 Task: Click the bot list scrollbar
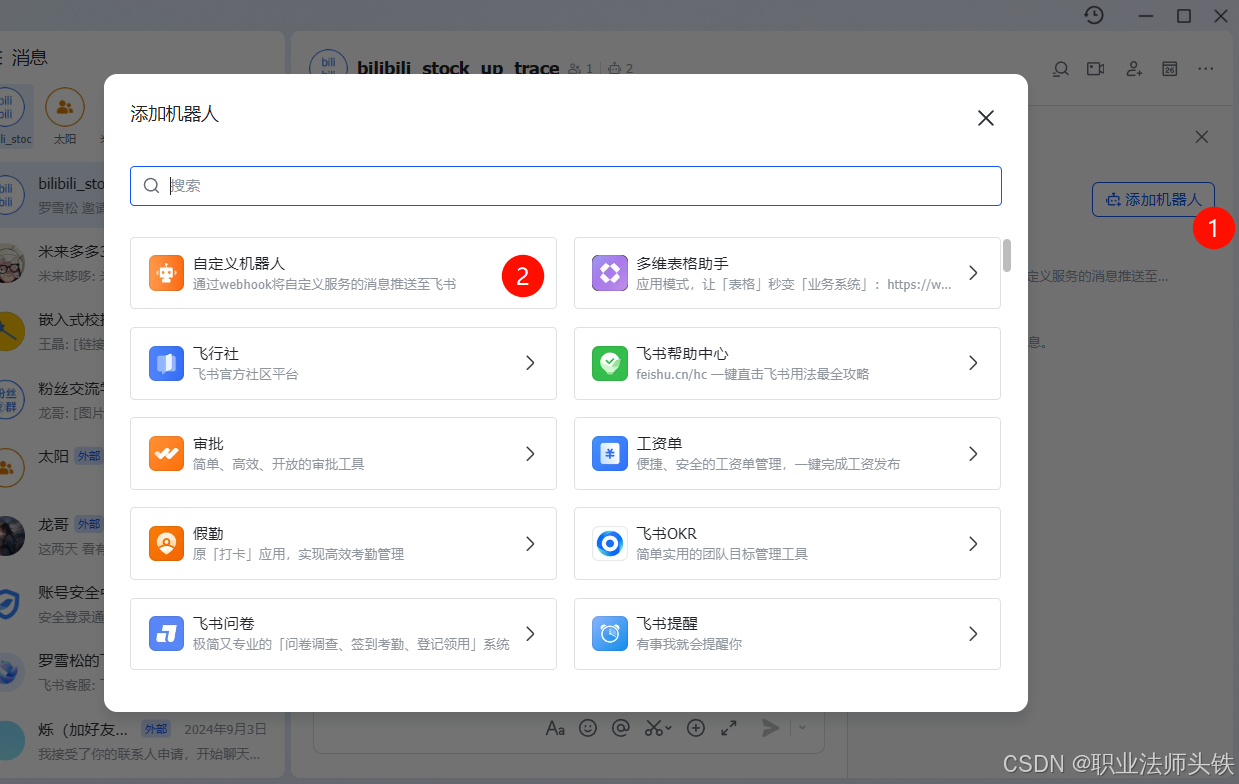tap(1007, 255)
